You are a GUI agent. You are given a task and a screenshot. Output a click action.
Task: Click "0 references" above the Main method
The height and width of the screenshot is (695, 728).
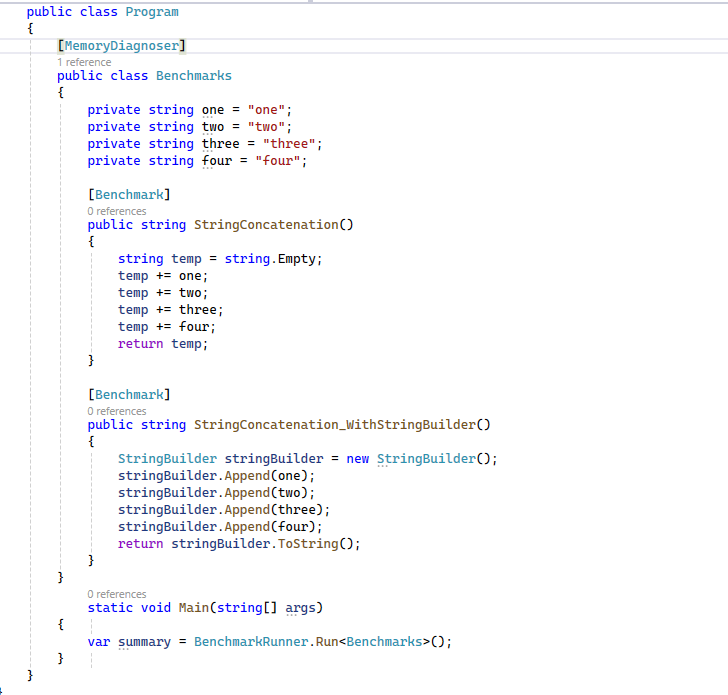[116, 594]
